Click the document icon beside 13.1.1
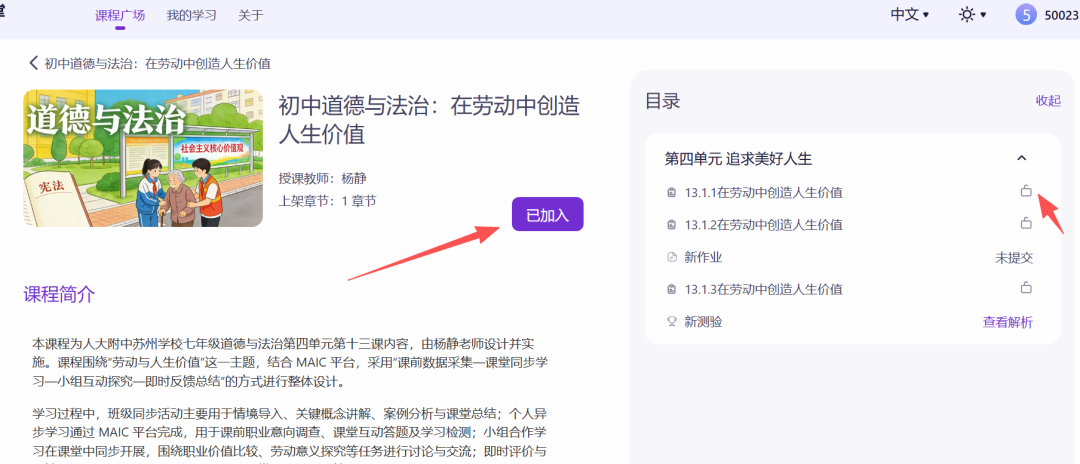The image size is (1080, 464). [x=672, y=193]
